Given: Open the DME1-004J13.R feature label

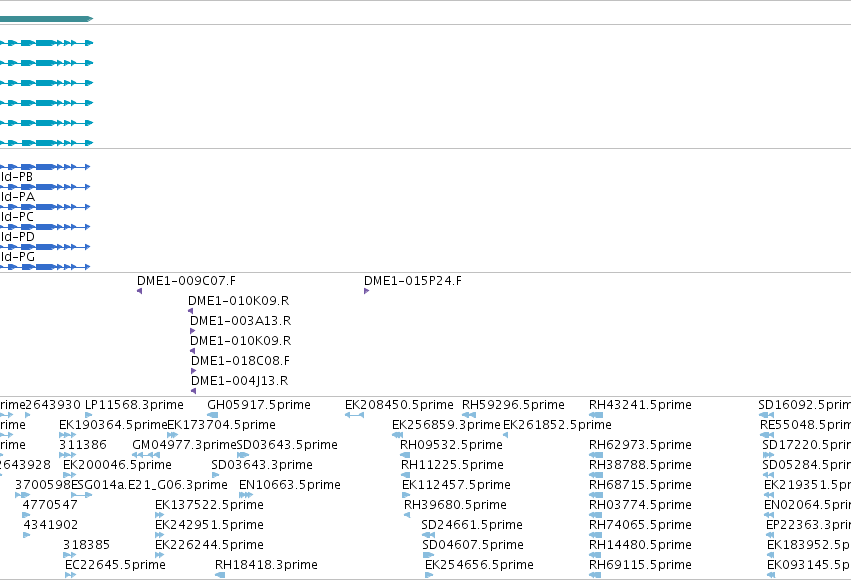Looking at the screenshot, I should pyautogui.click(x=239, y=381).
